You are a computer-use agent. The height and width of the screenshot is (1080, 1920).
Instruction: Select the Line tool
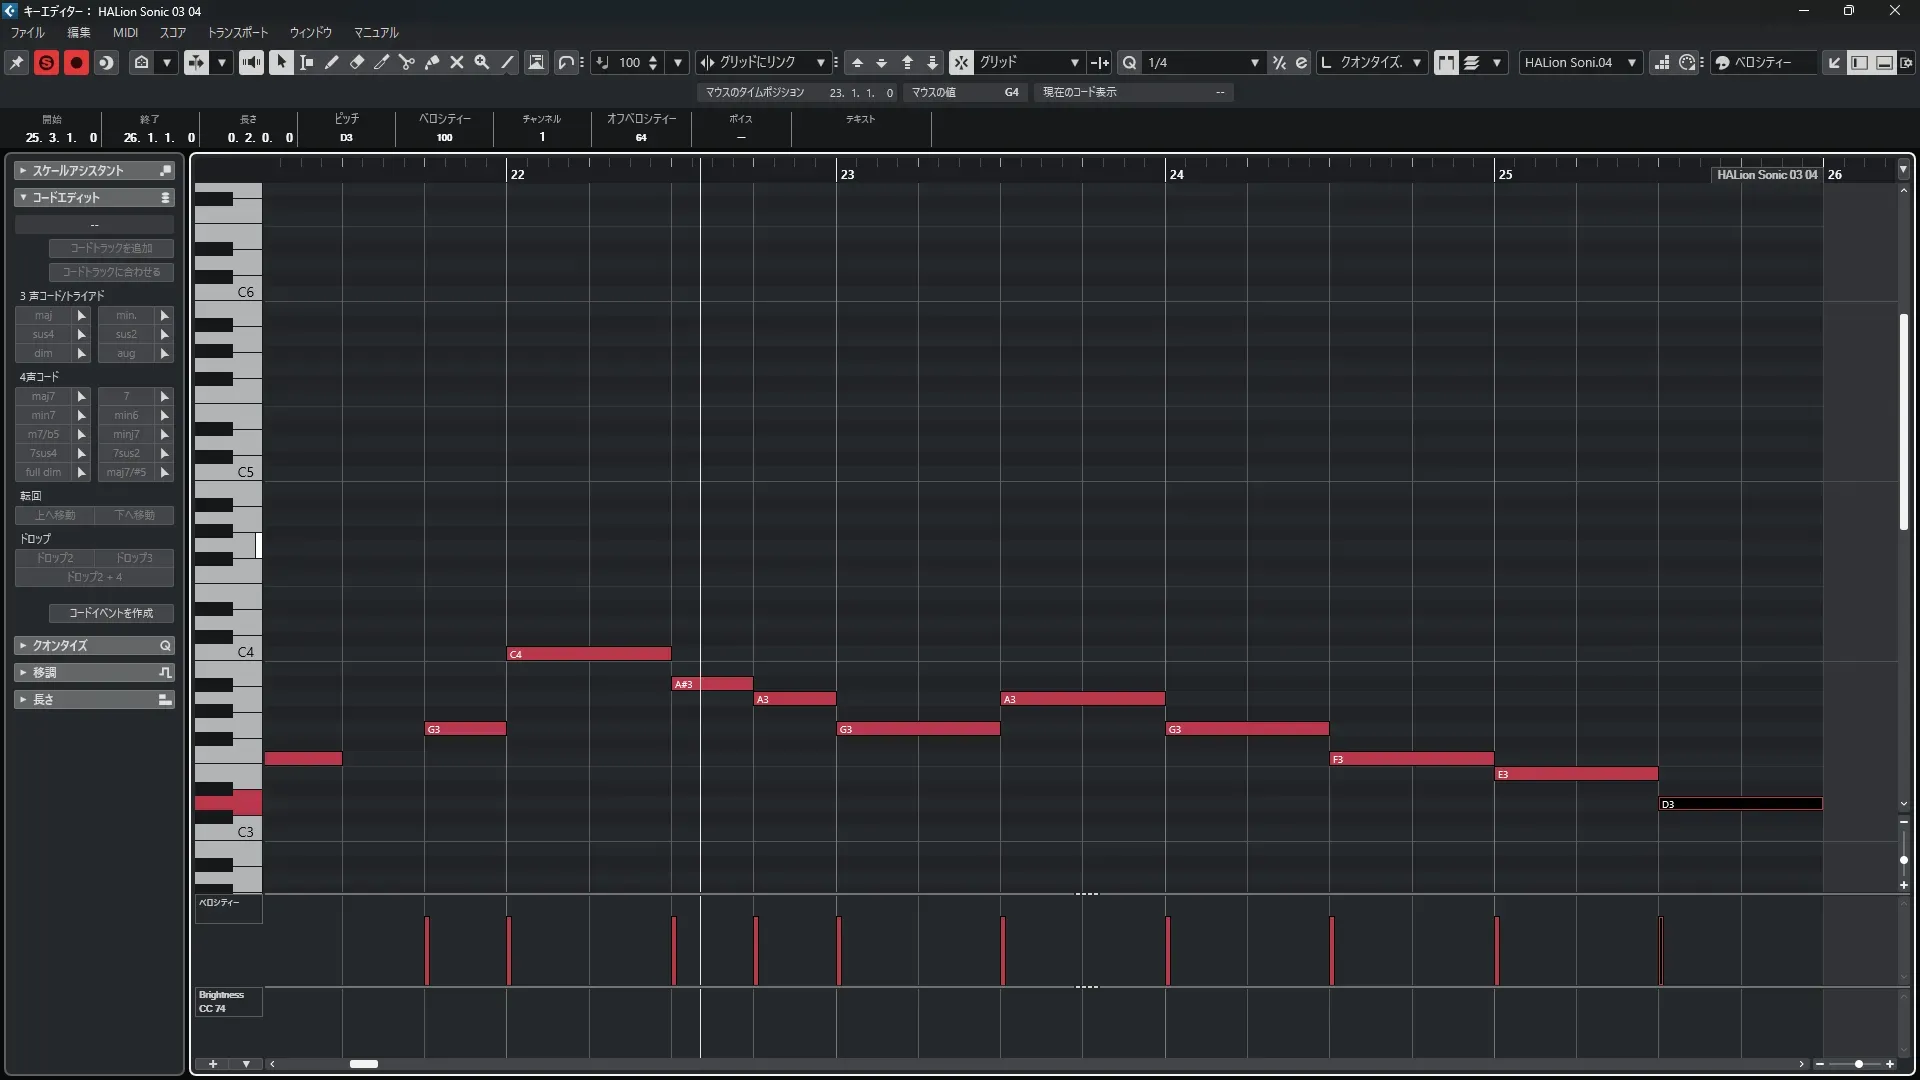pyautogui.click(x=508, y=62)
